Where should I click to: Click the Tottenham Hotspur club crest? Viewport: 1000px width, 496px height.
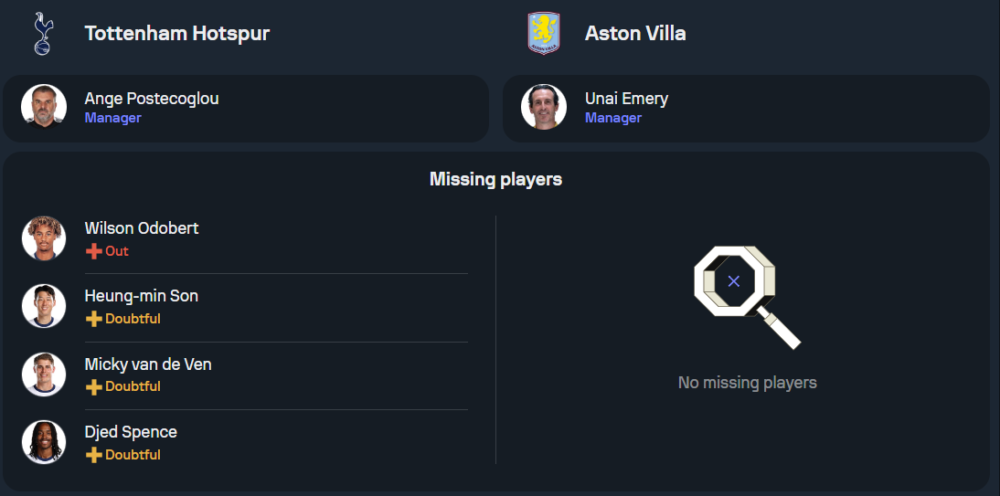(x=43, y=33)
